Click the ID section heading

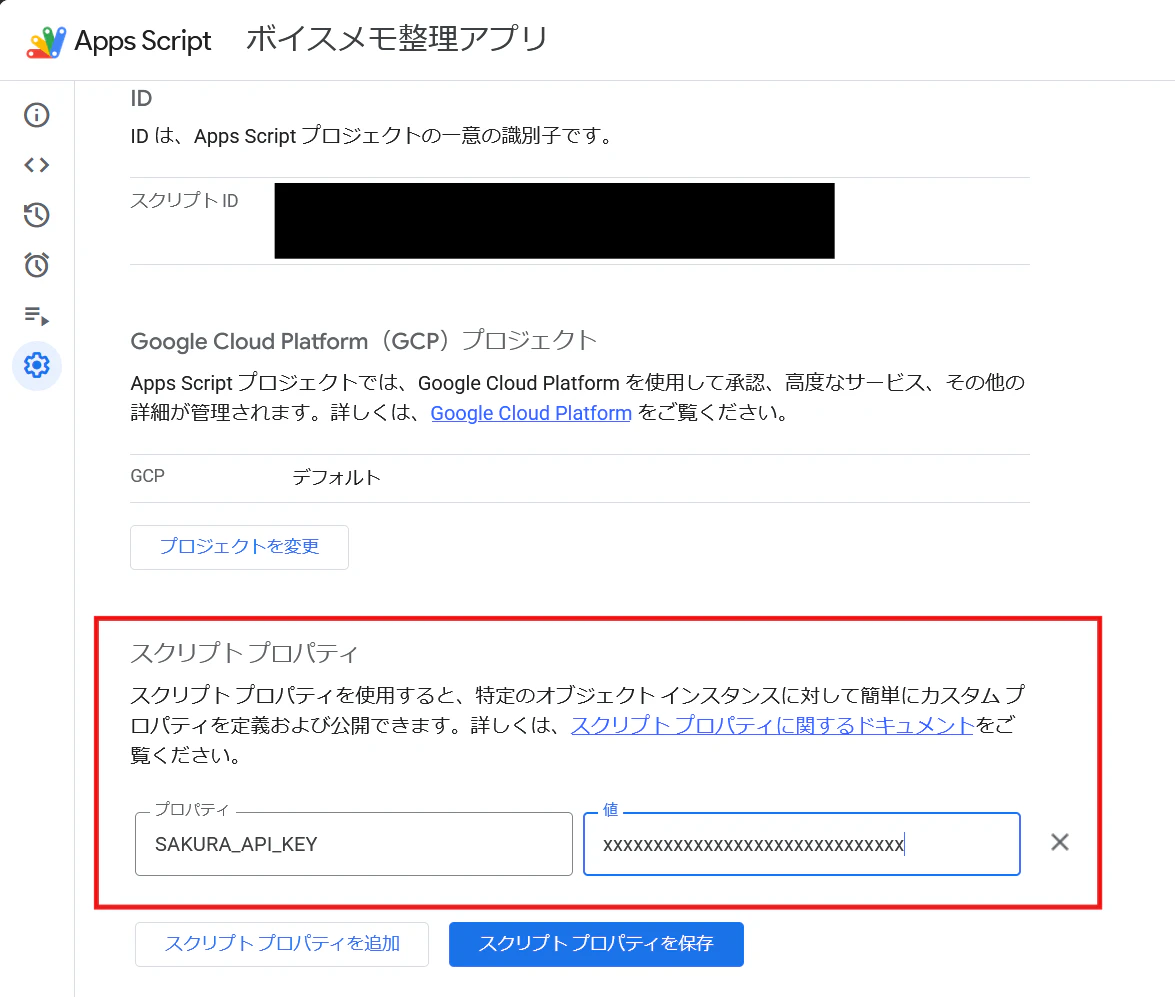point(141,98)
